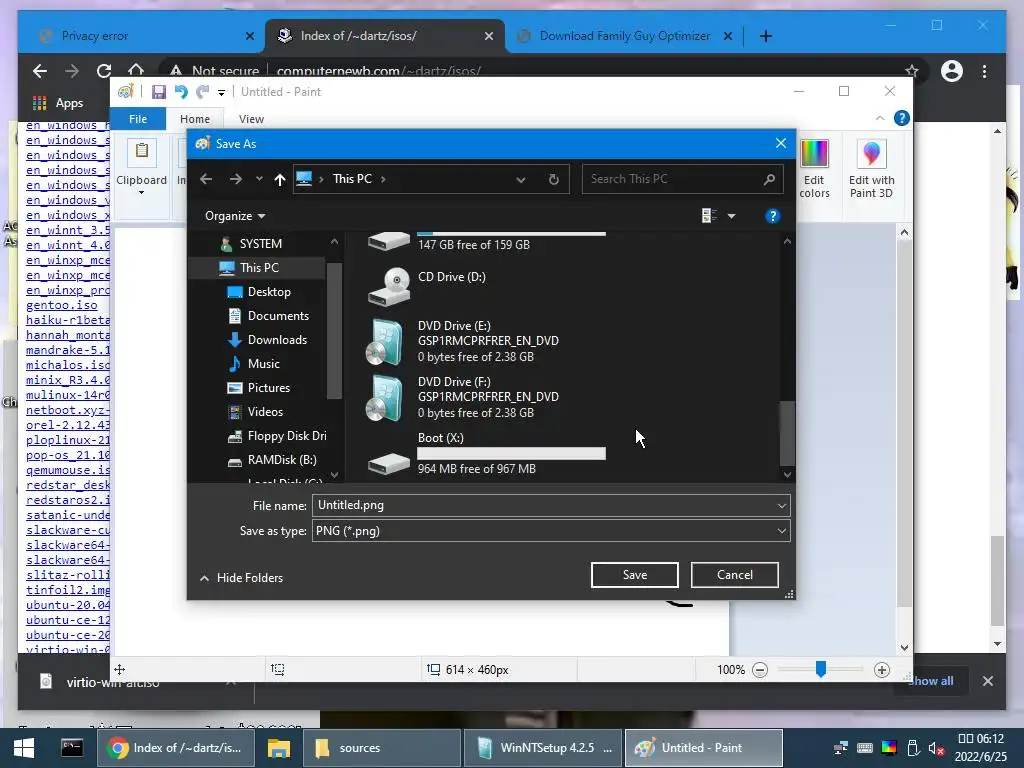The image size is (1024, 768).
Task: Click the Paint zoom slider handle
Action: (x=821, y=669)
